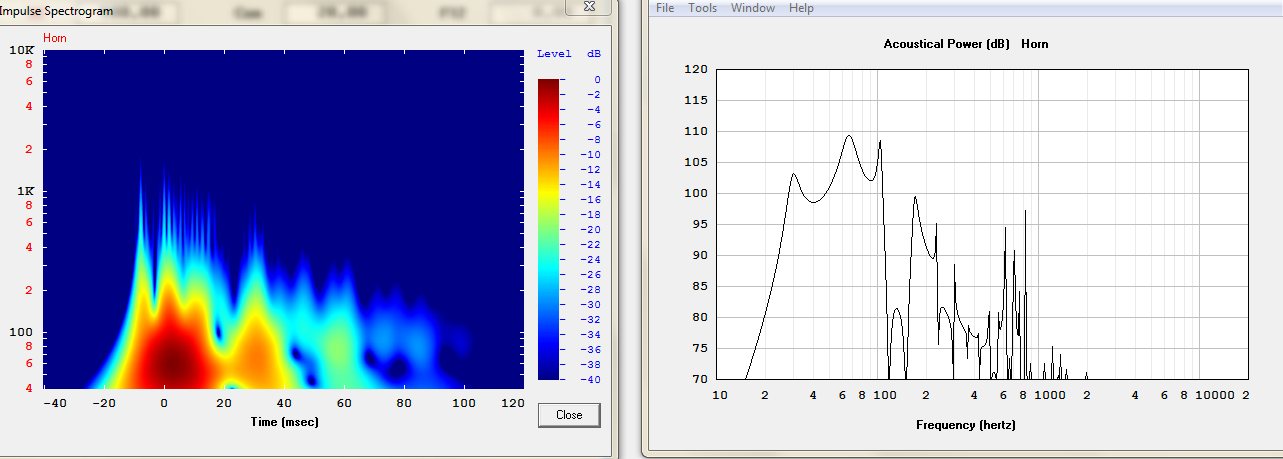Click the Impulse Spectrogram window X button

coord(587,6)
